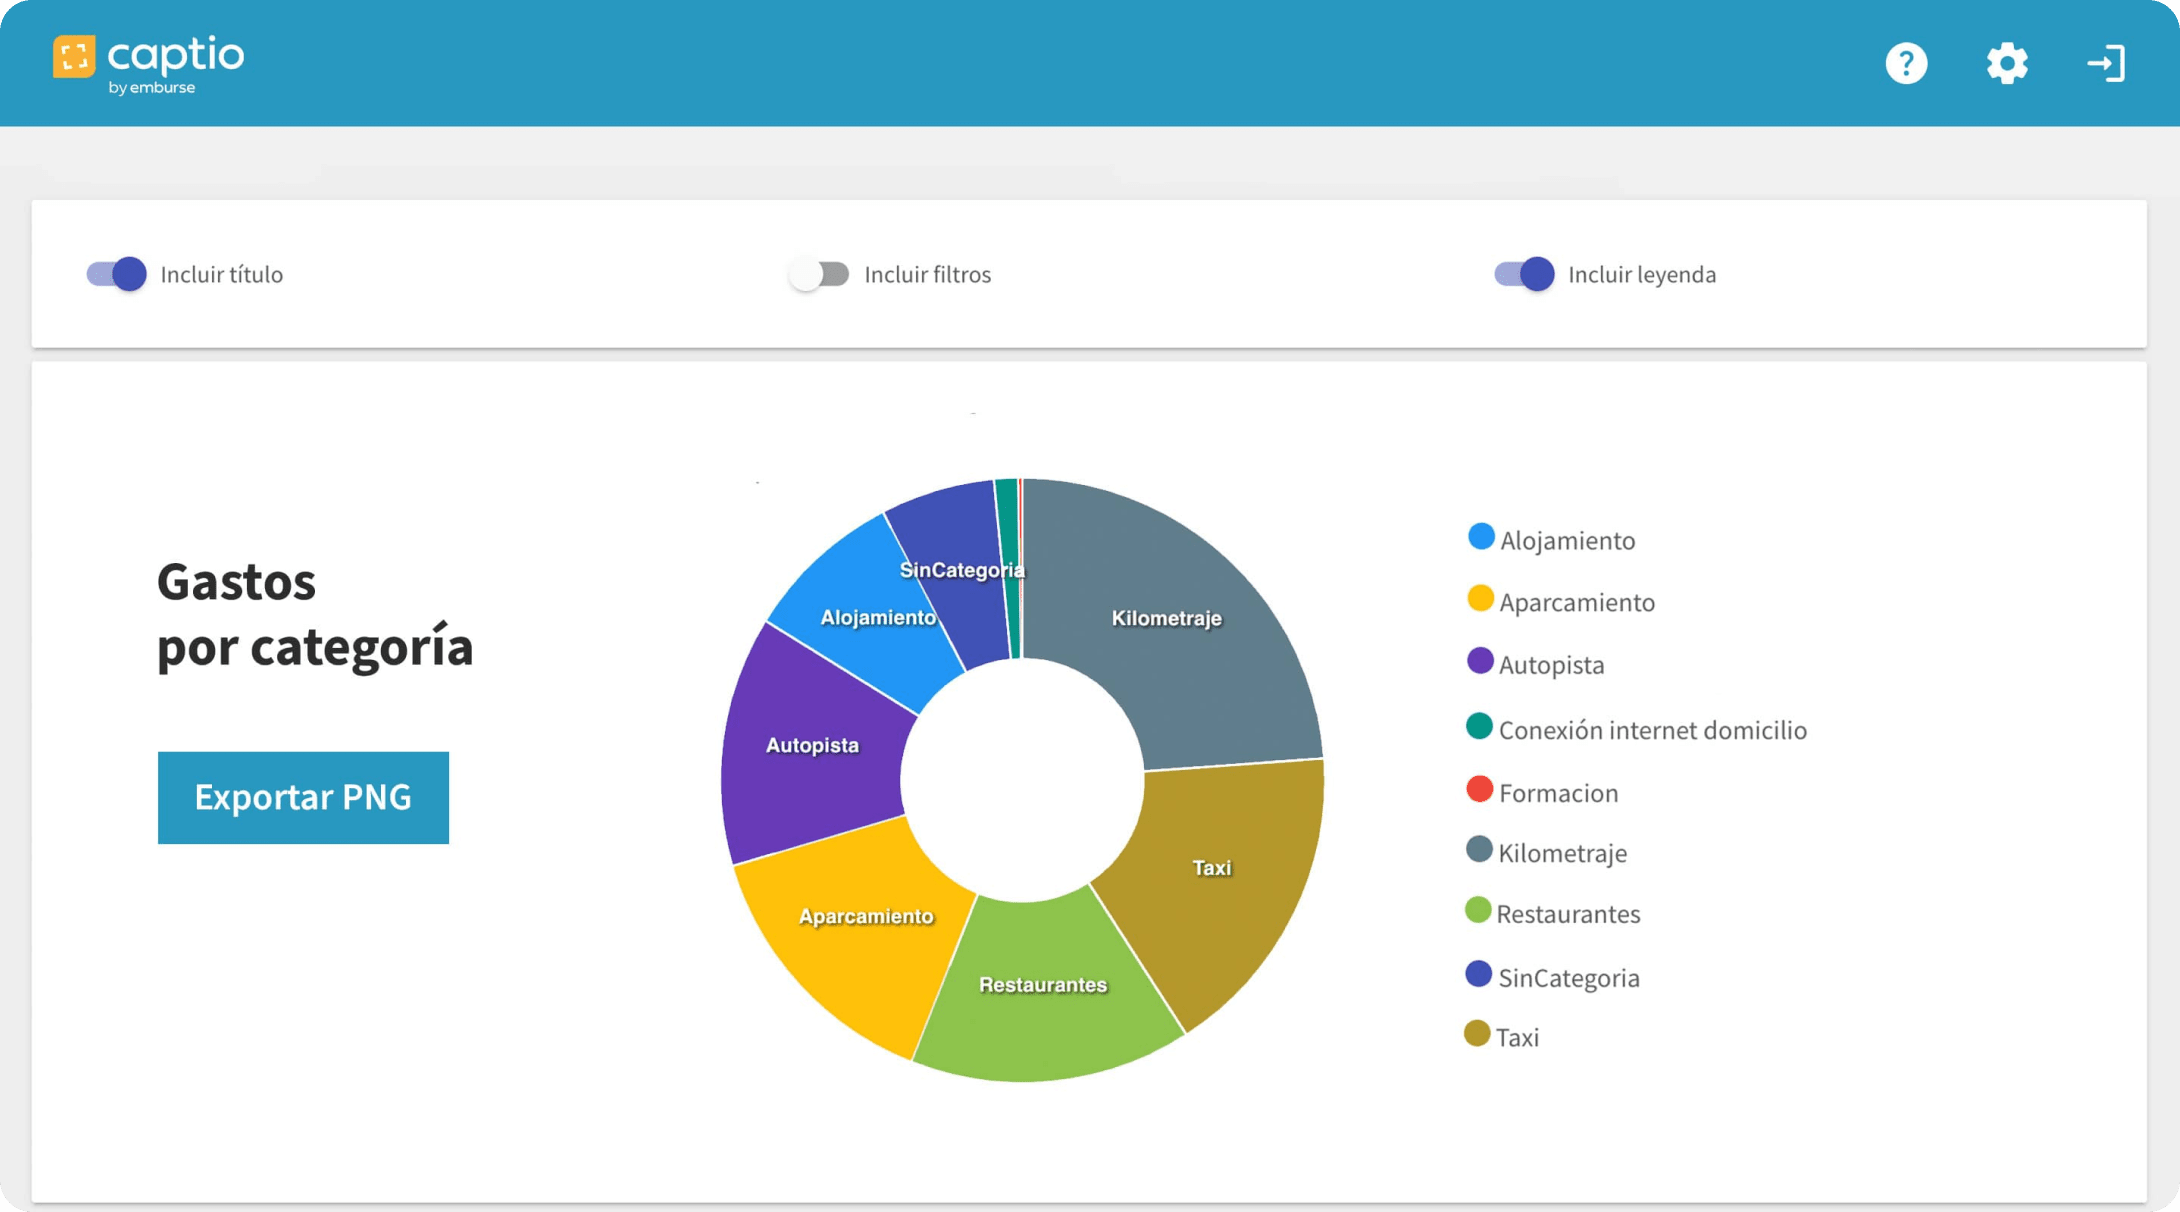
Task: Click the Incluir leyenda label text
Action: tap(1642, 275)
